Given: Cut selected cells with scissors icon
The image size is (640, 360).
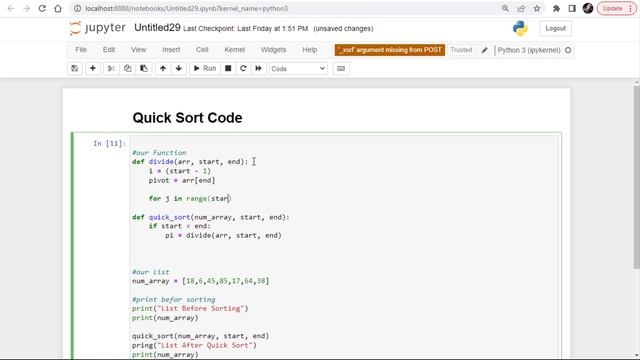Looking at the screenshot, I should (x=111, y=69).
